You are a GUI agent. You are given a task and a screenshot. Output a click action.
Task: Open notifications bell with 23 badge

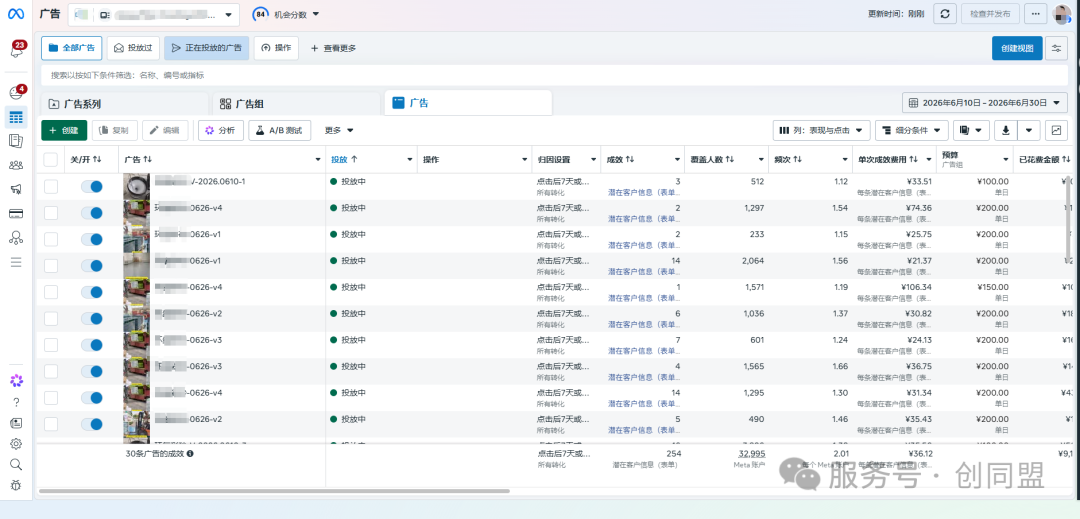pos(17,51)
